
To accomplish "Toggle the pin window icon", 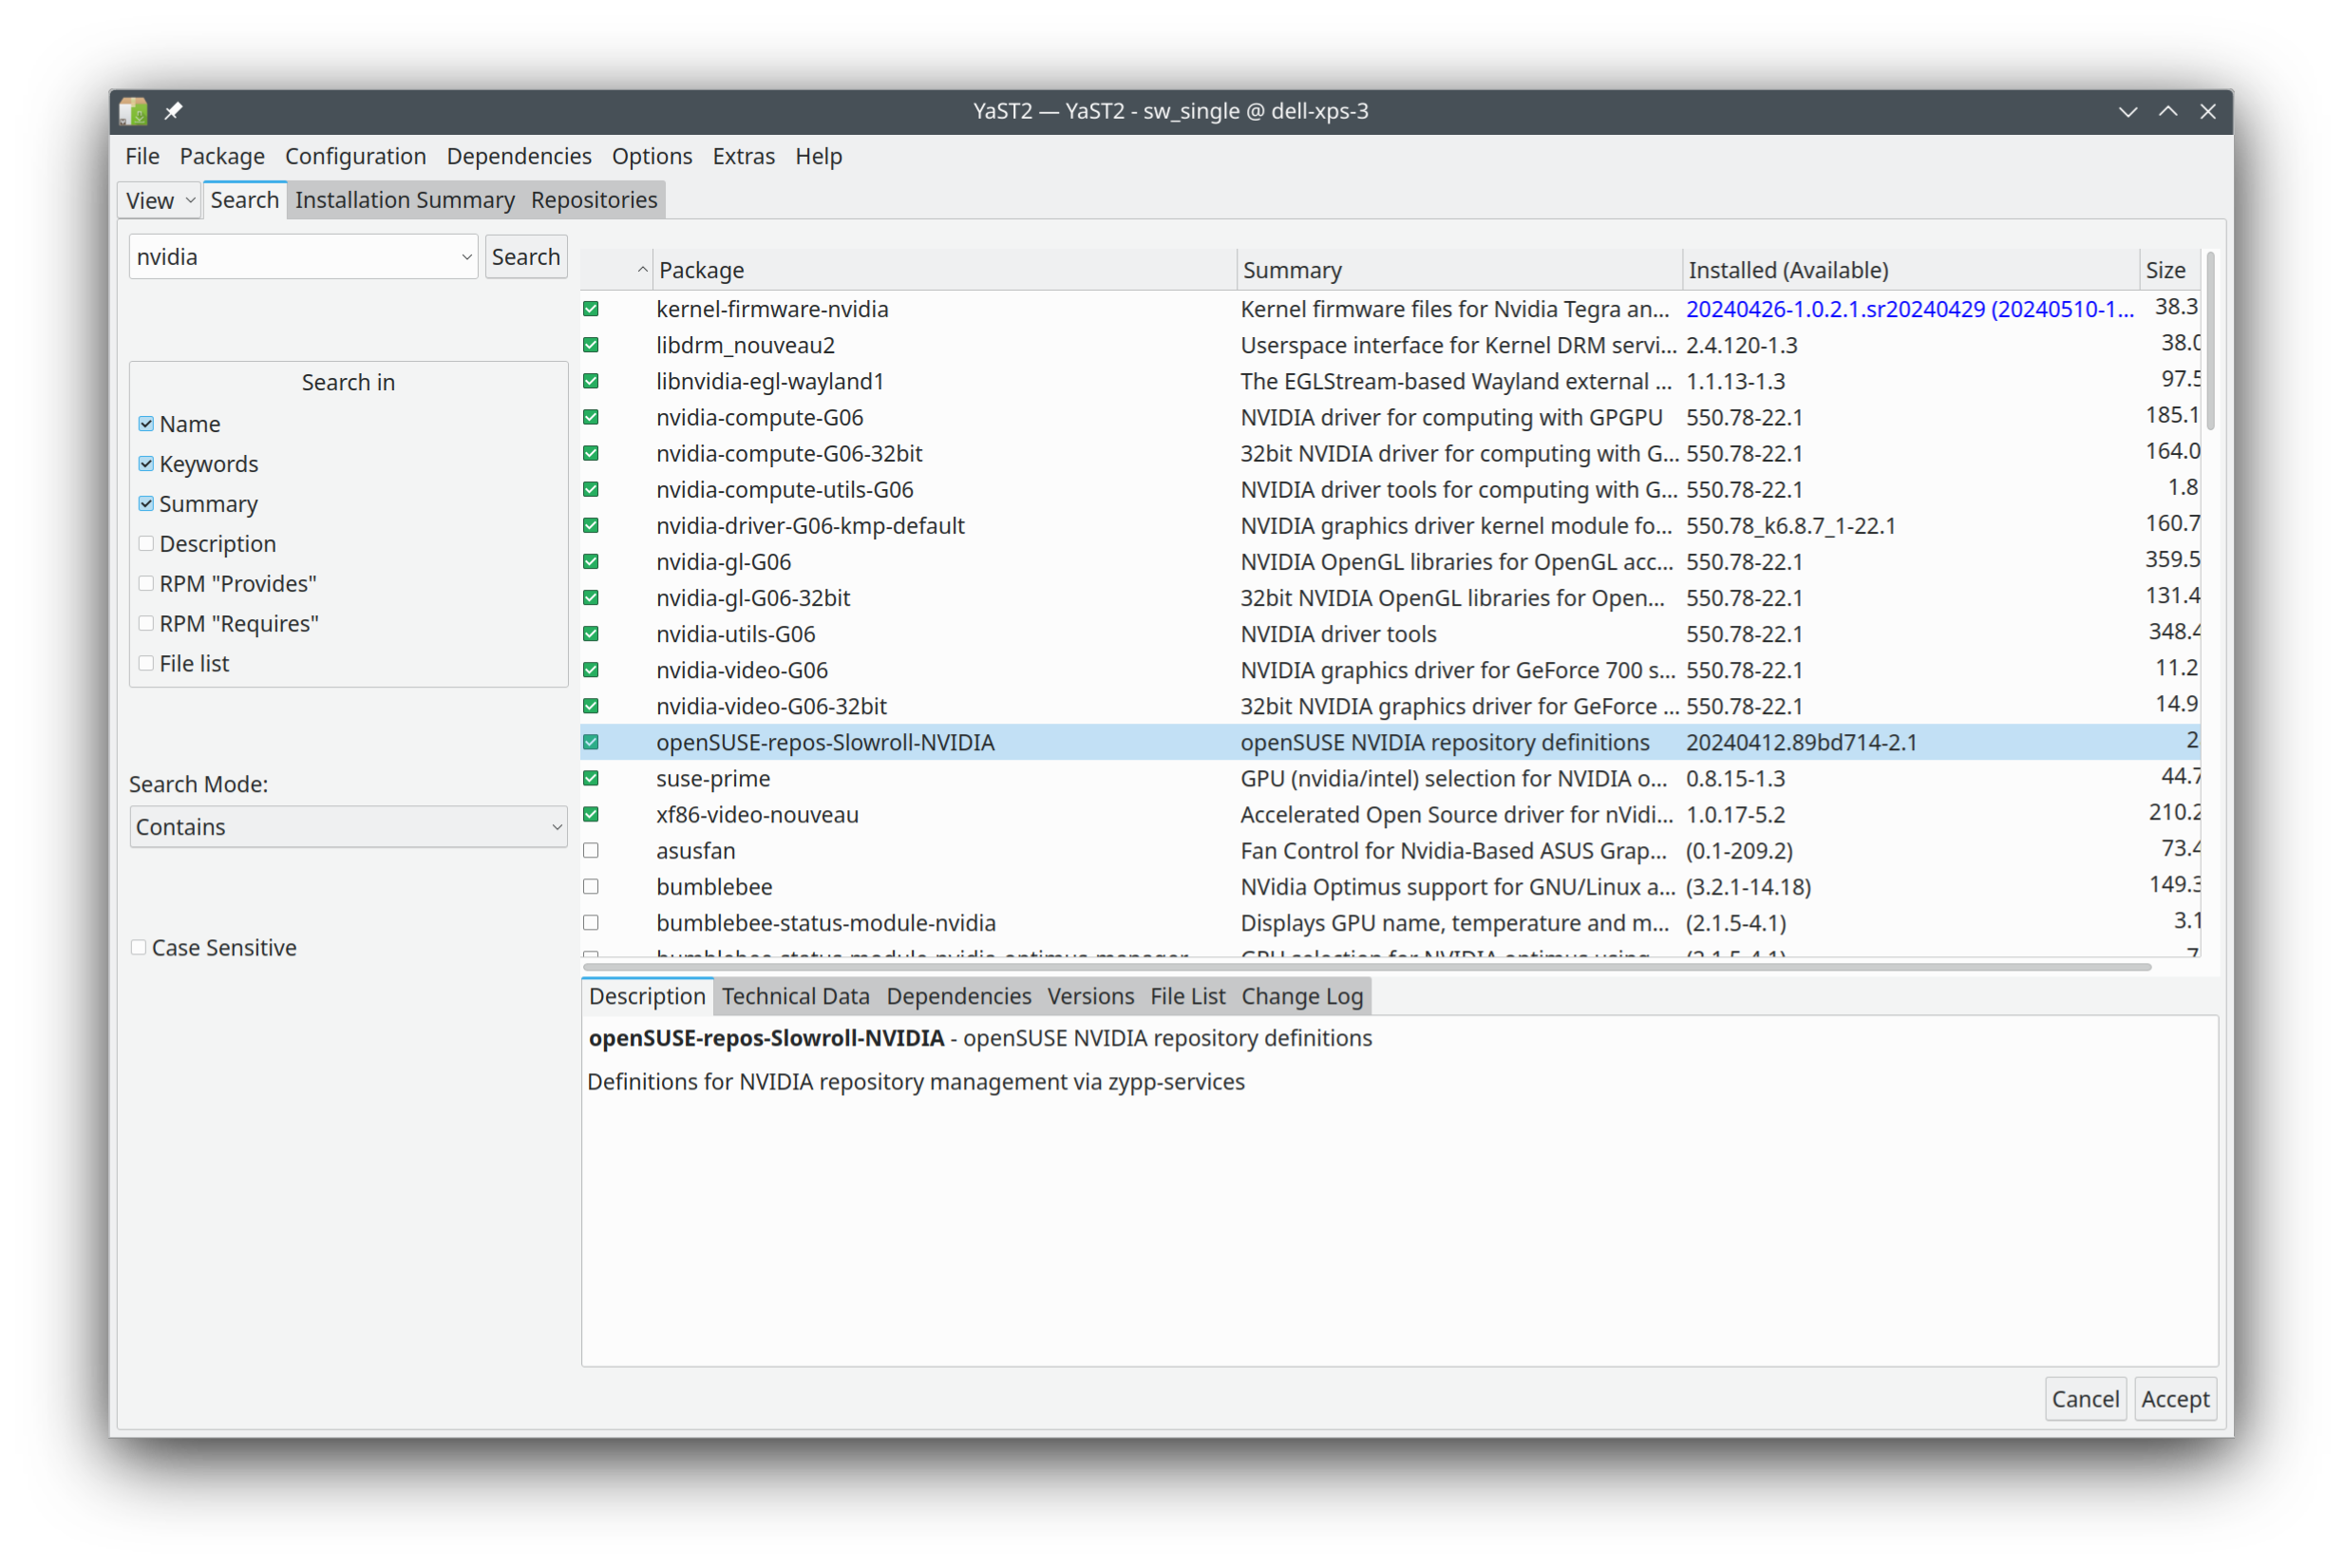I will 173,111.
